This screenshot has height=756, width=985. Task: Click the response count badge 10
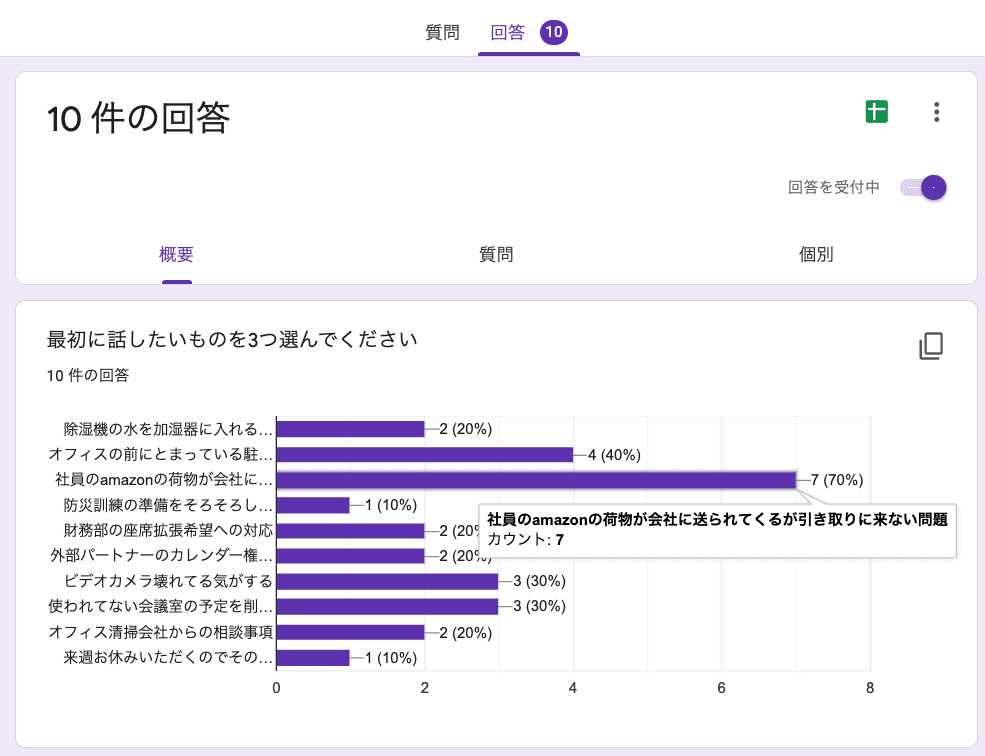(x=554, y=32)
